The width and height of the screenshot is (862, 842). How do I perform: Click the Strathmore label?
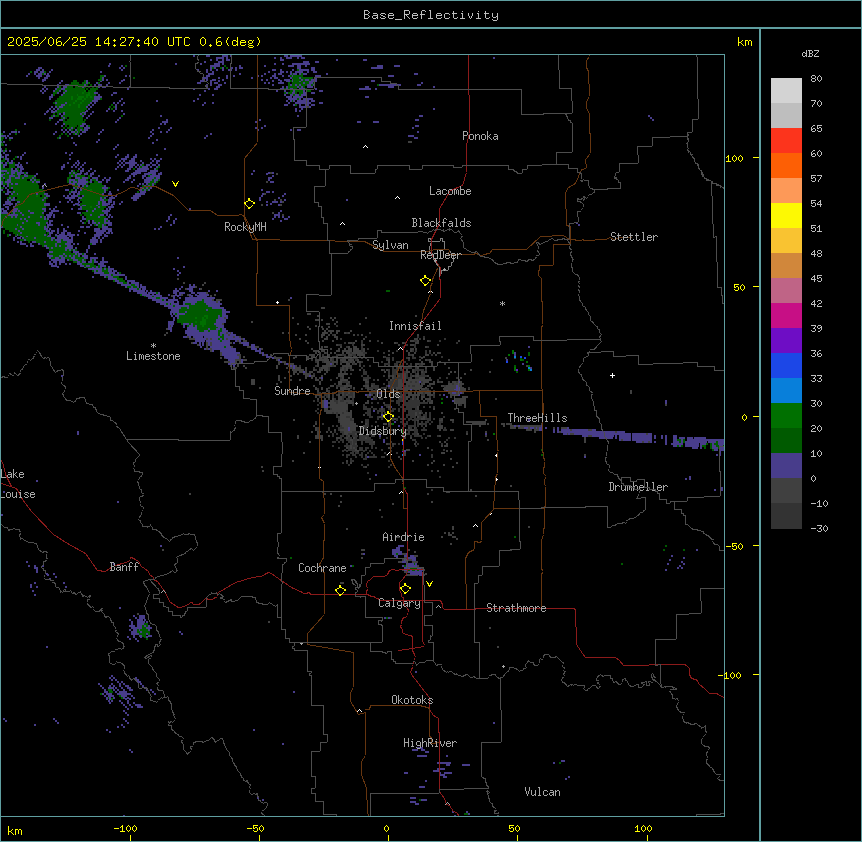[516, 608]
